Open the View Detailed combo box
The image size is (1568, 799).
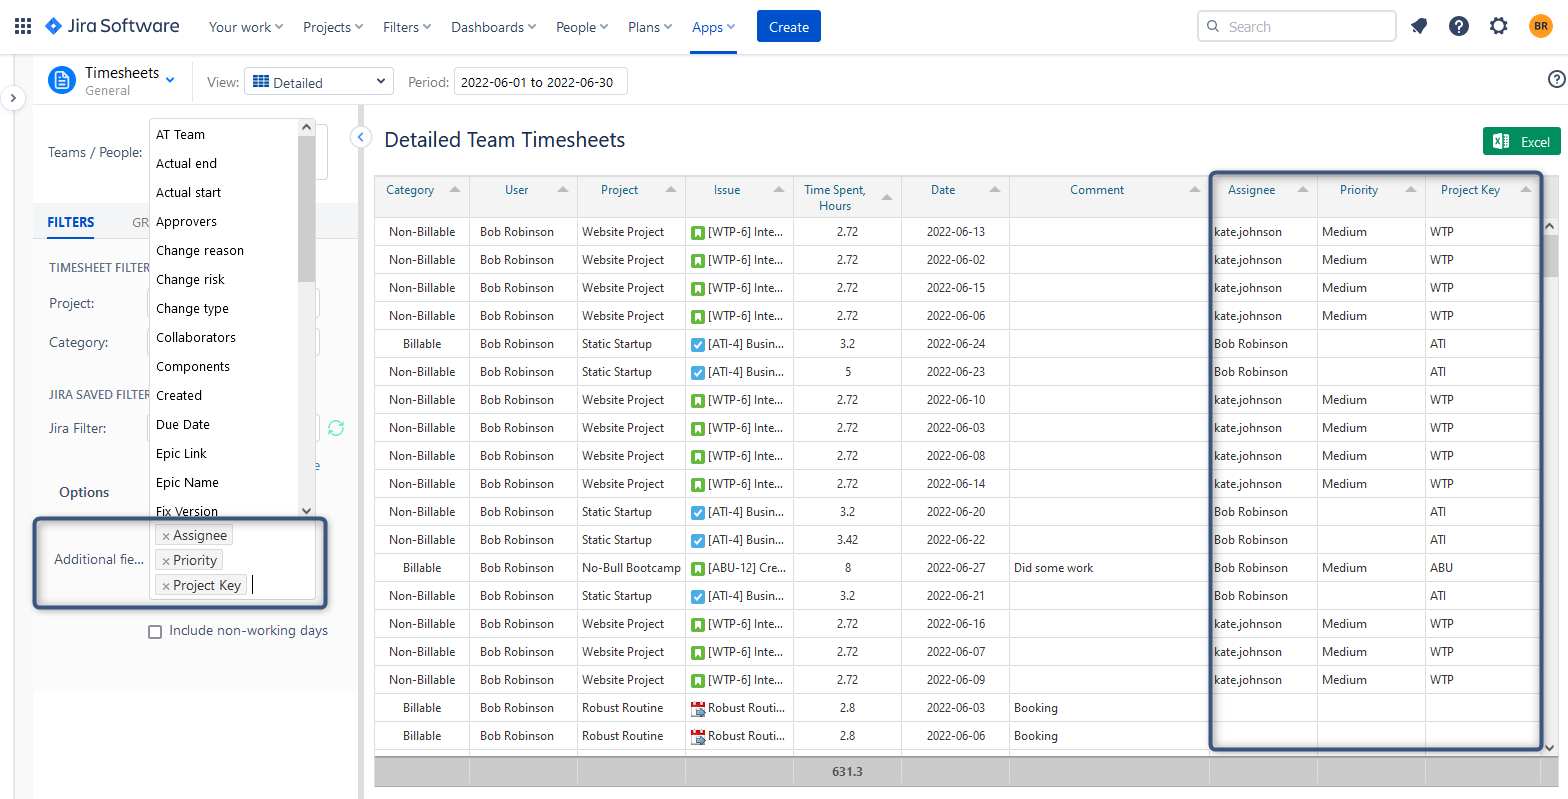tap(319, 82)
